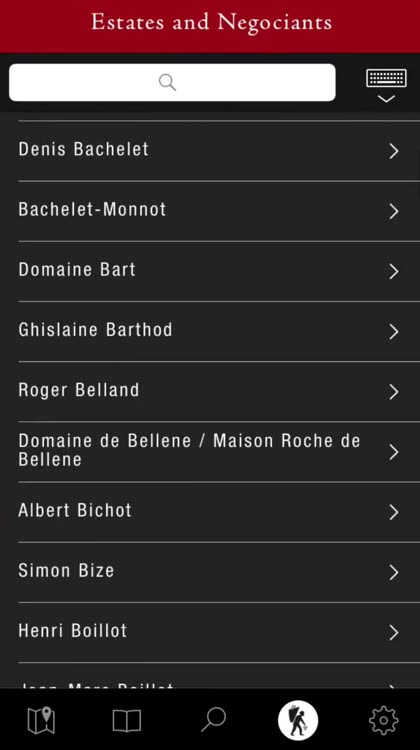This screenshot has height=750, width=420.
Task: Open the book guide tab icon
Action: (126, 720)
